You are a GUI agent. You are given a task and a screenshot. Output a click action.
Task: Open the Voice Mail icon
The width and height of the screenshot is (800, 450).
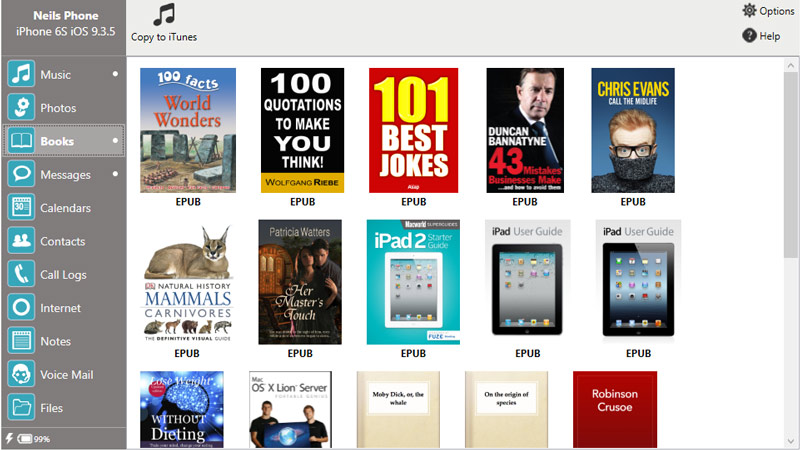click(21, 374)
